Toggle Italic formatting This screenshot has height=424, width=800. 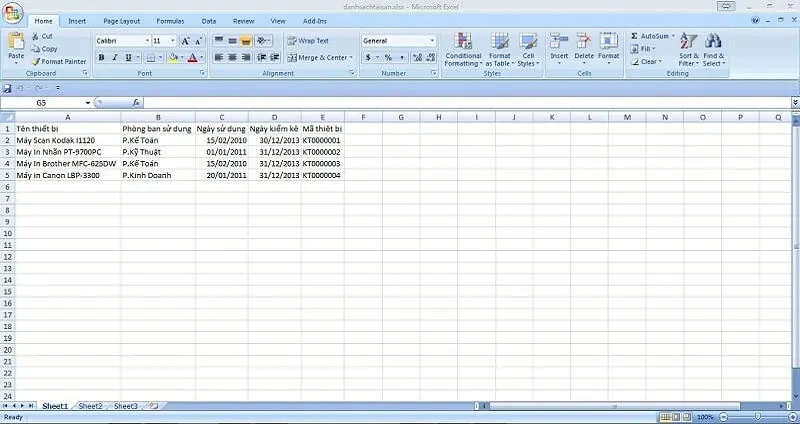115,58
